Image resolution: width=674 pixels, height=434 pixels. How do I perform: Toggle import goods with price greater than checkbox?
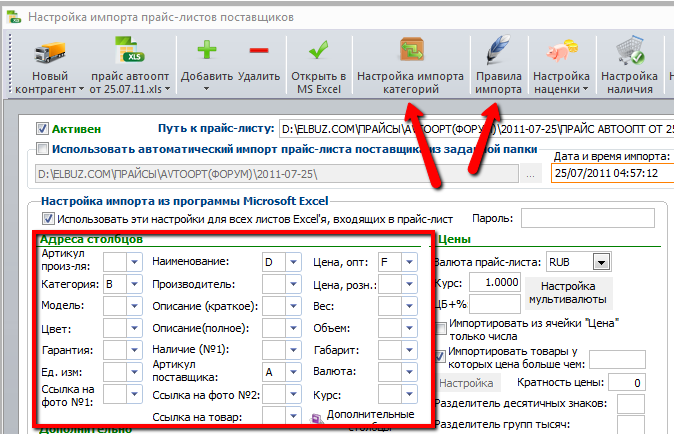pos(441,356)
